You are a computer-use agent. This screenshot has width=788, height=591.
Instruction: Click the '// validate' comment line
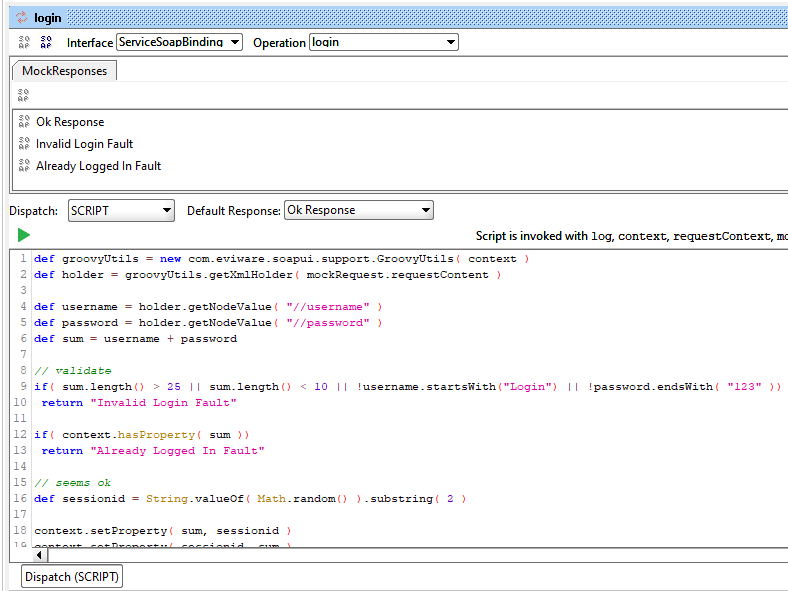click(x=73, y=371)
